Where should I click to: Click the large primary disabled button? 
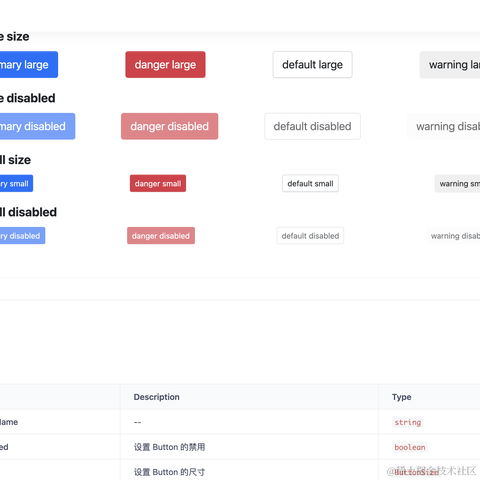click(37, 126)
